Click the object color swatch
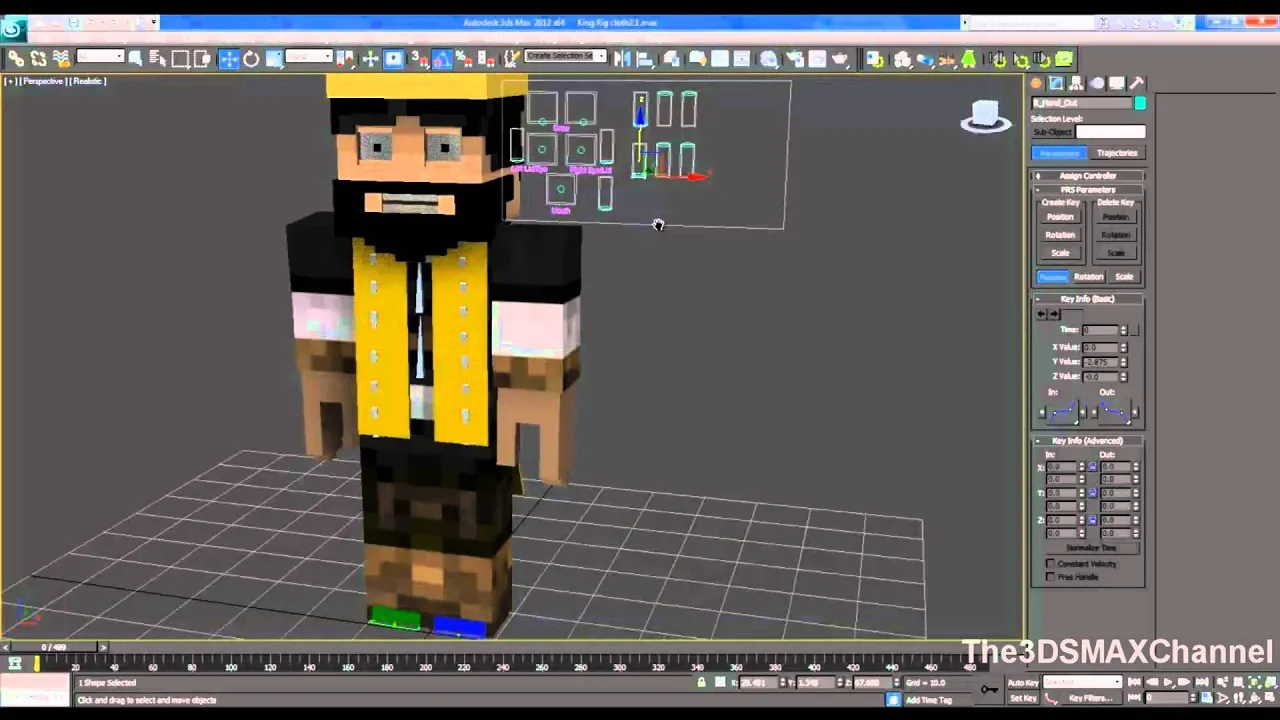Image resolution: width=1280 pixels, height=720 pixels. tap(1140, 103)
